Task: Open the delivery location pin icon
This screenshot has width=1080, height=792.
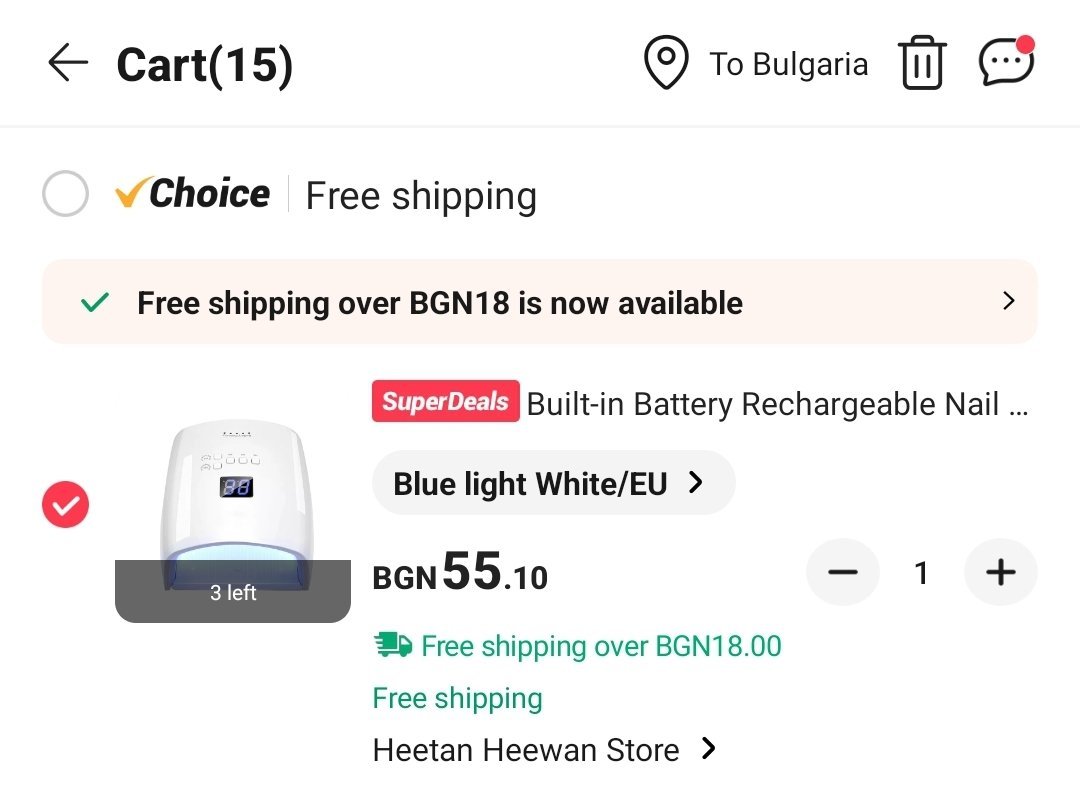Action: (x=665, y=63)
